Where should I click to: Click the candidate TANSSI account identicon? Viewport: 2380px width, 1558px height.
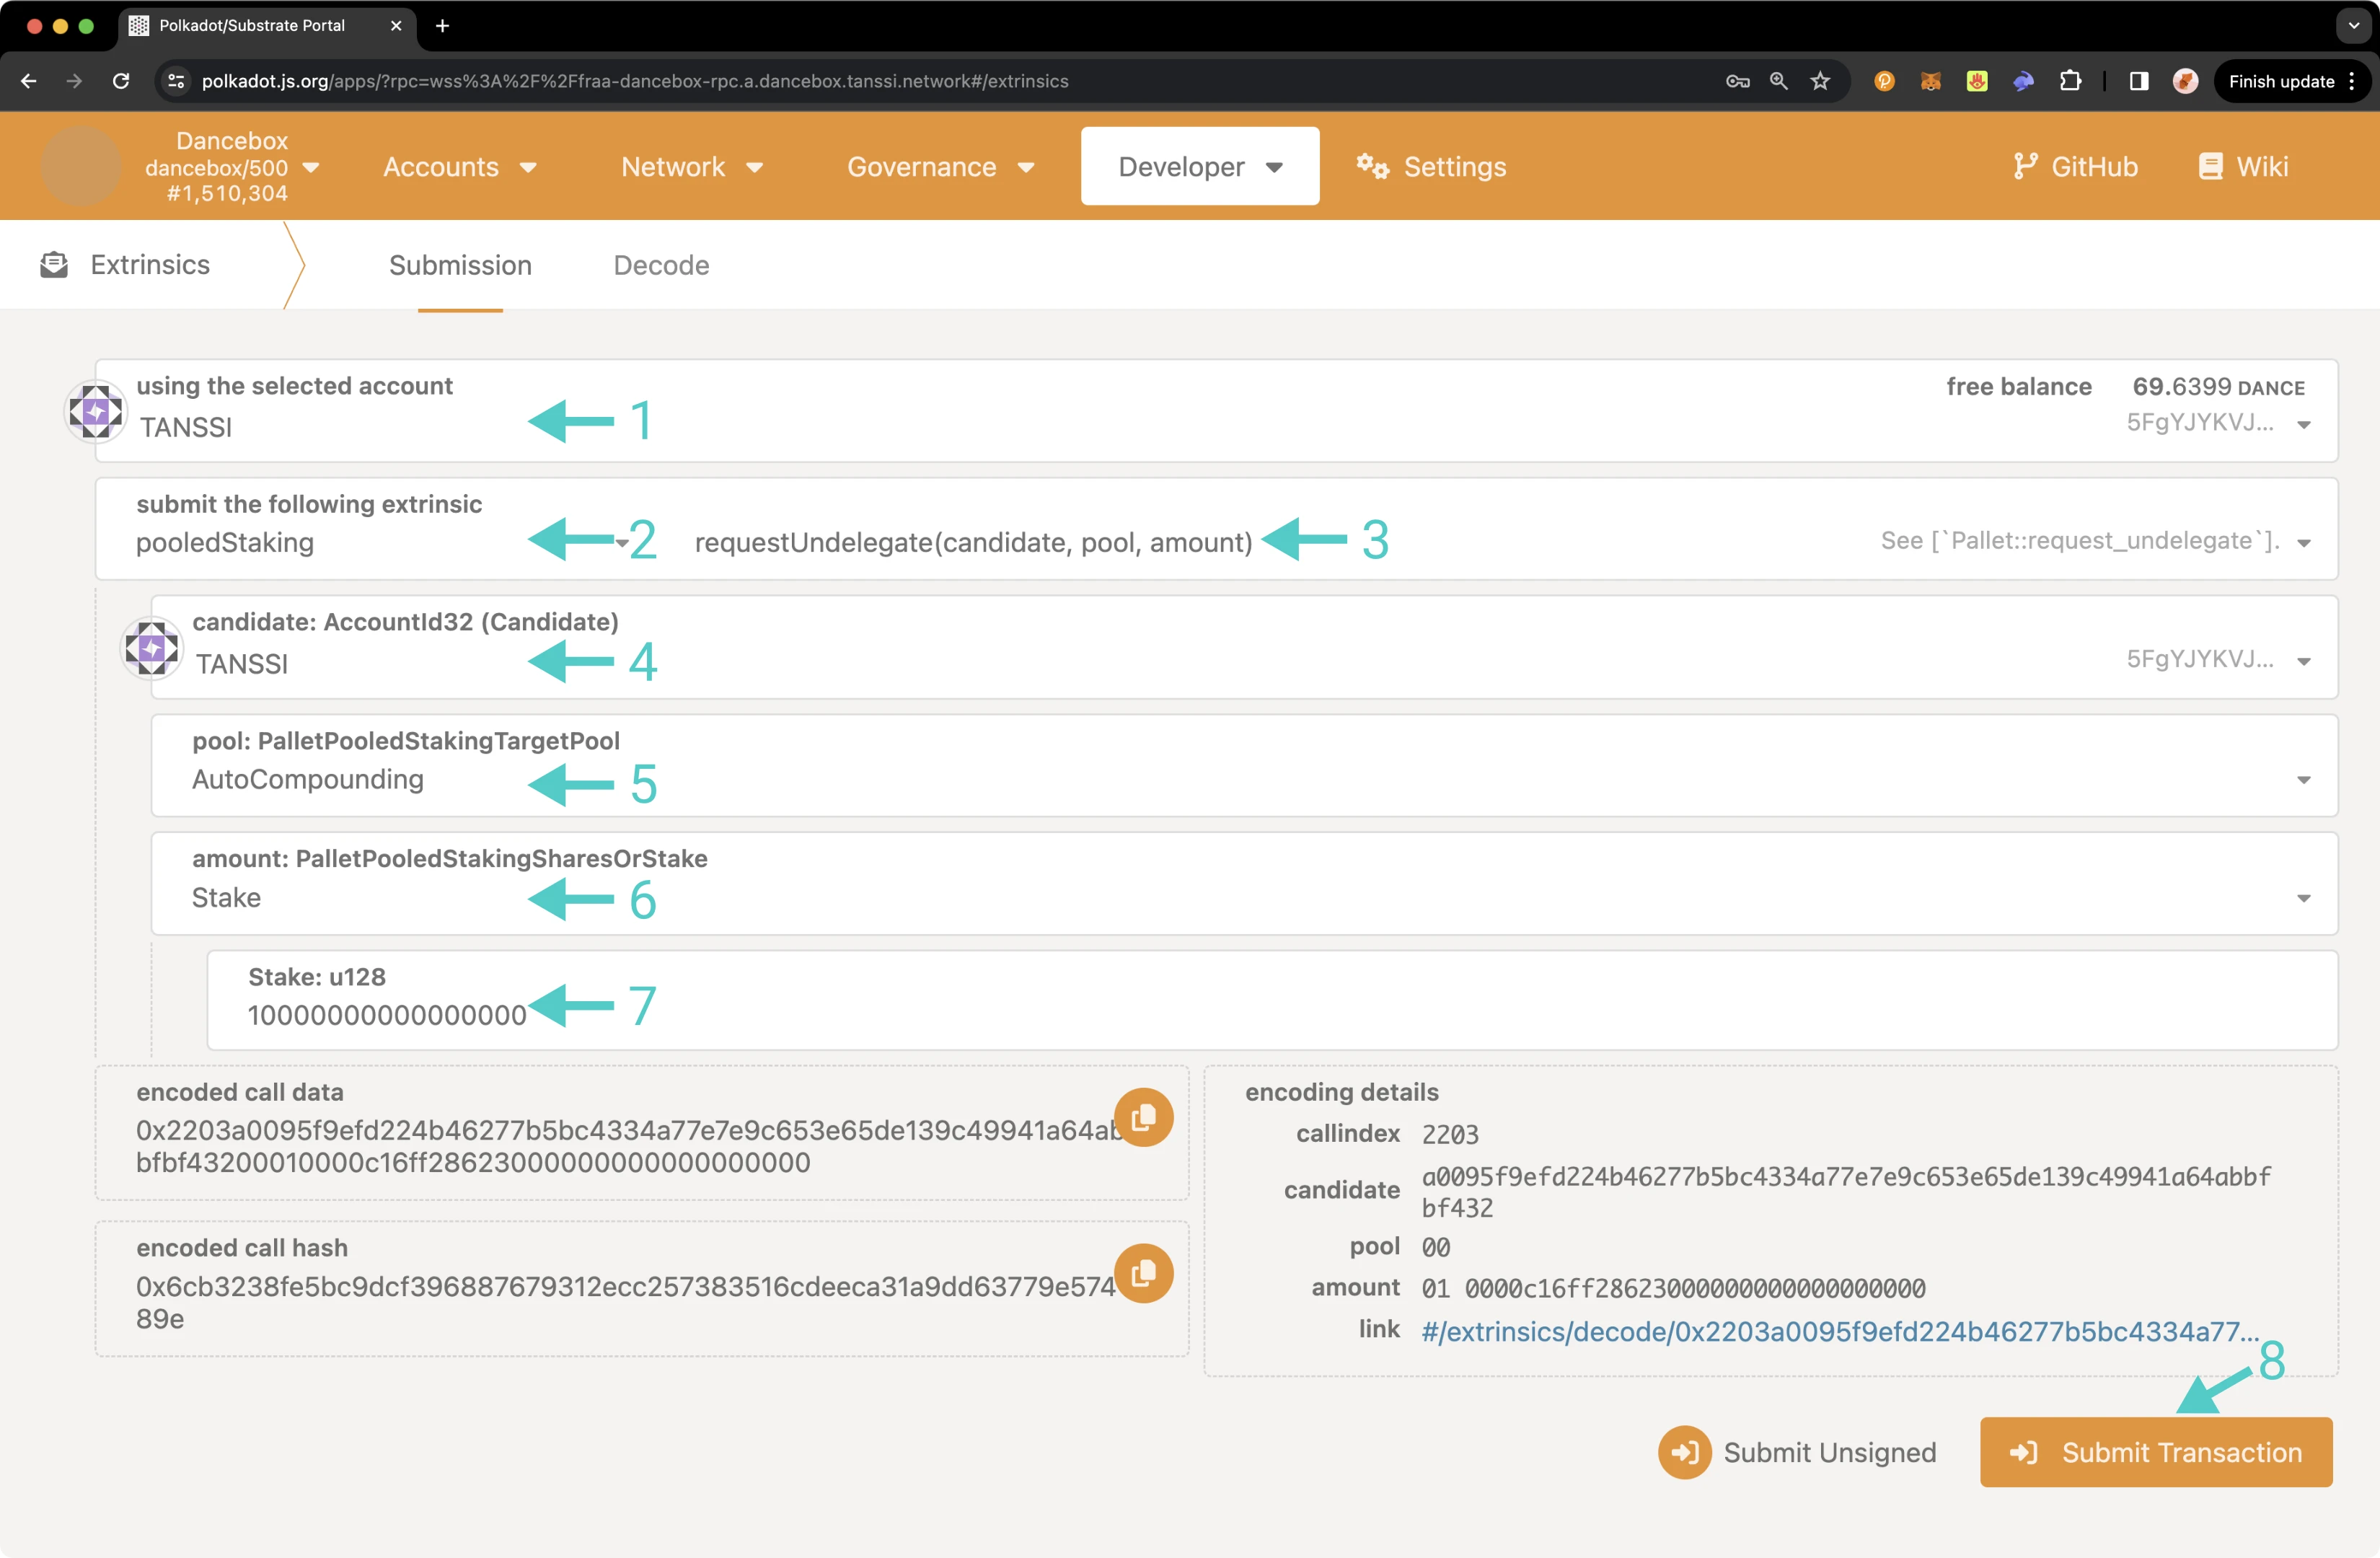click(151, 648)
